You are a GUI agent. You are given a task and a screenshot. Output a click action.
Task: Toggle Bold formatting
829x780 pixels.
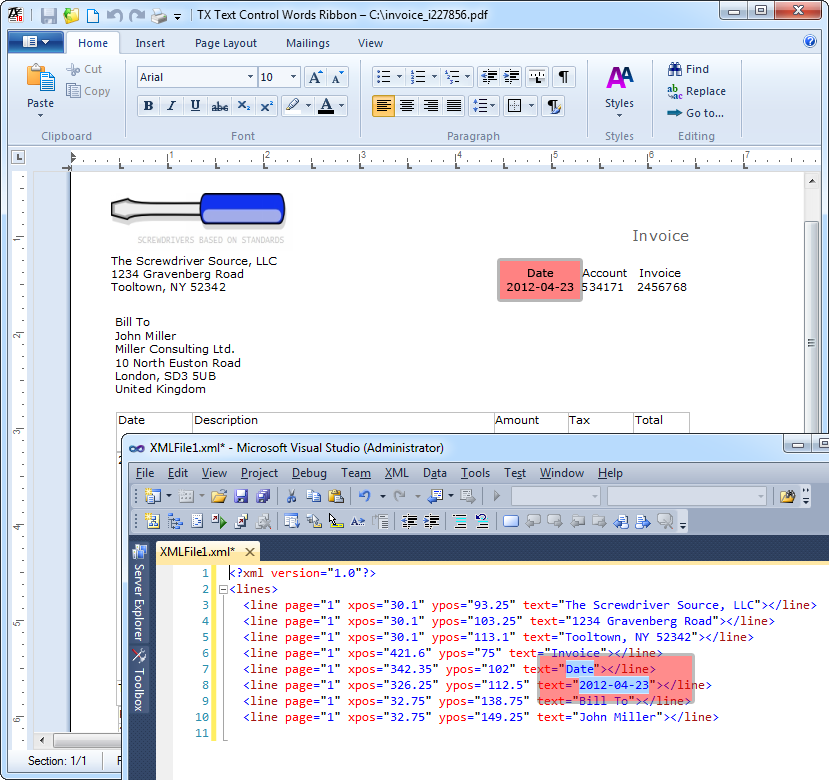[x=149, y=106]
